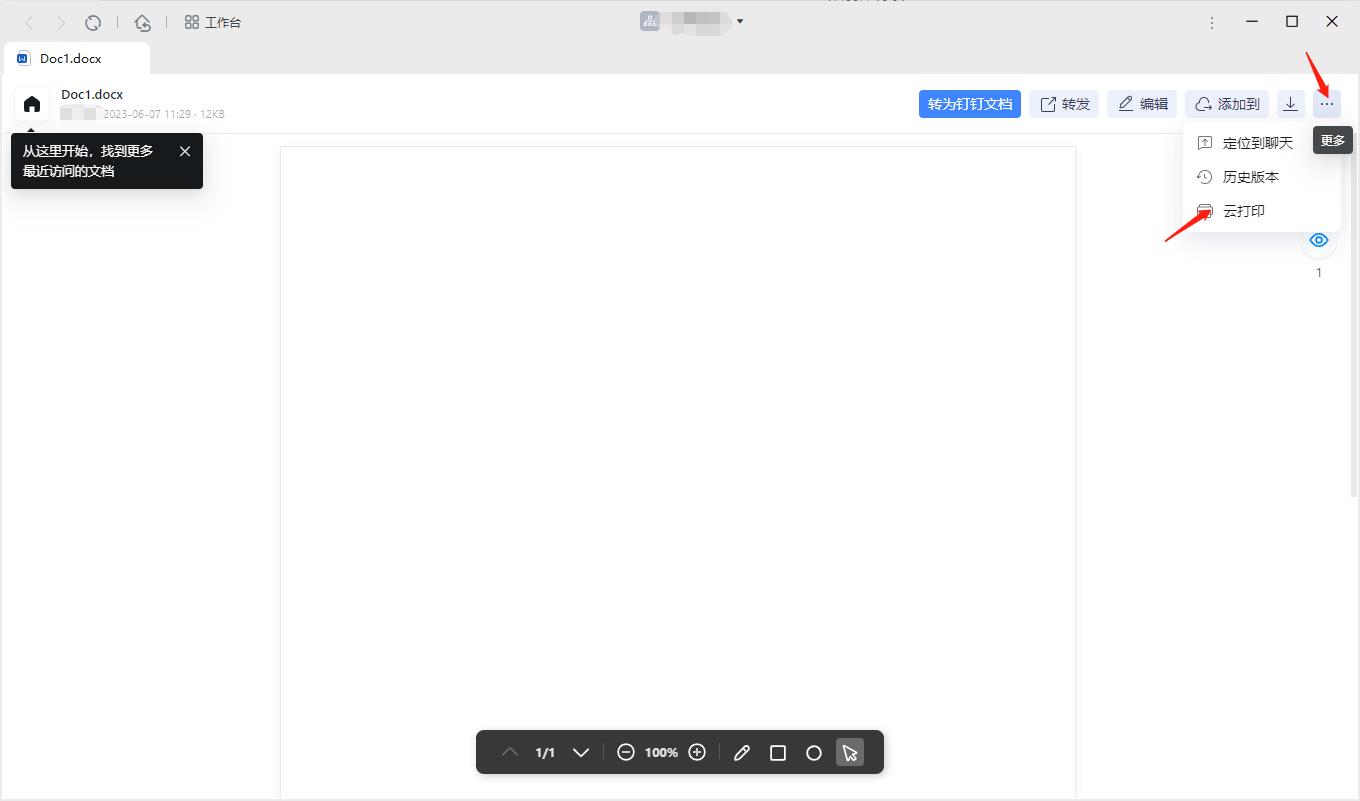Click the download icon button
The width and height of the screenshot is (1360, 801).
tap(1291, 104)
